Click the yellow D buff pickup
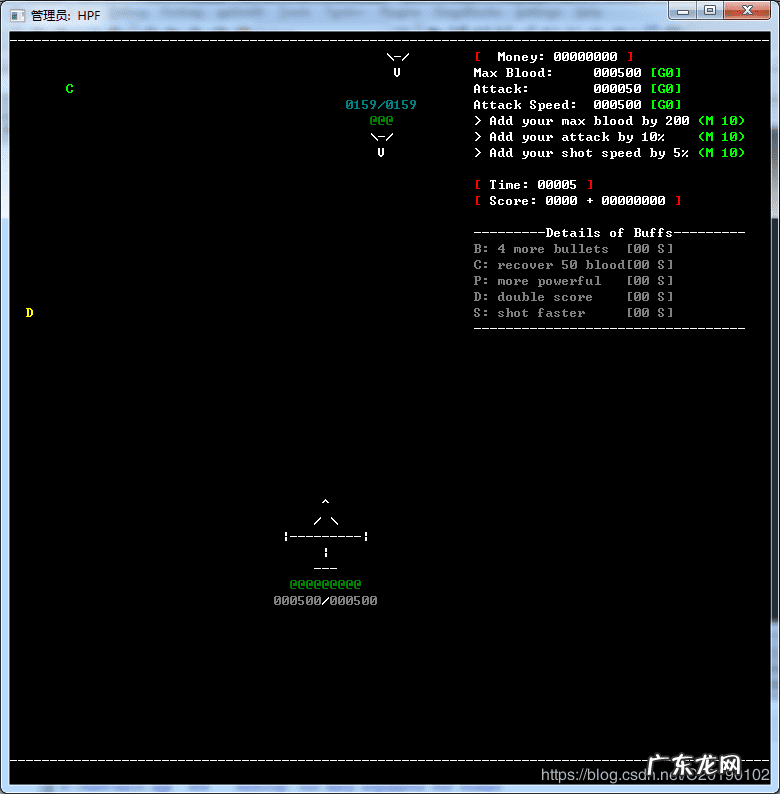Screen dimensions: 780x794 29,312
